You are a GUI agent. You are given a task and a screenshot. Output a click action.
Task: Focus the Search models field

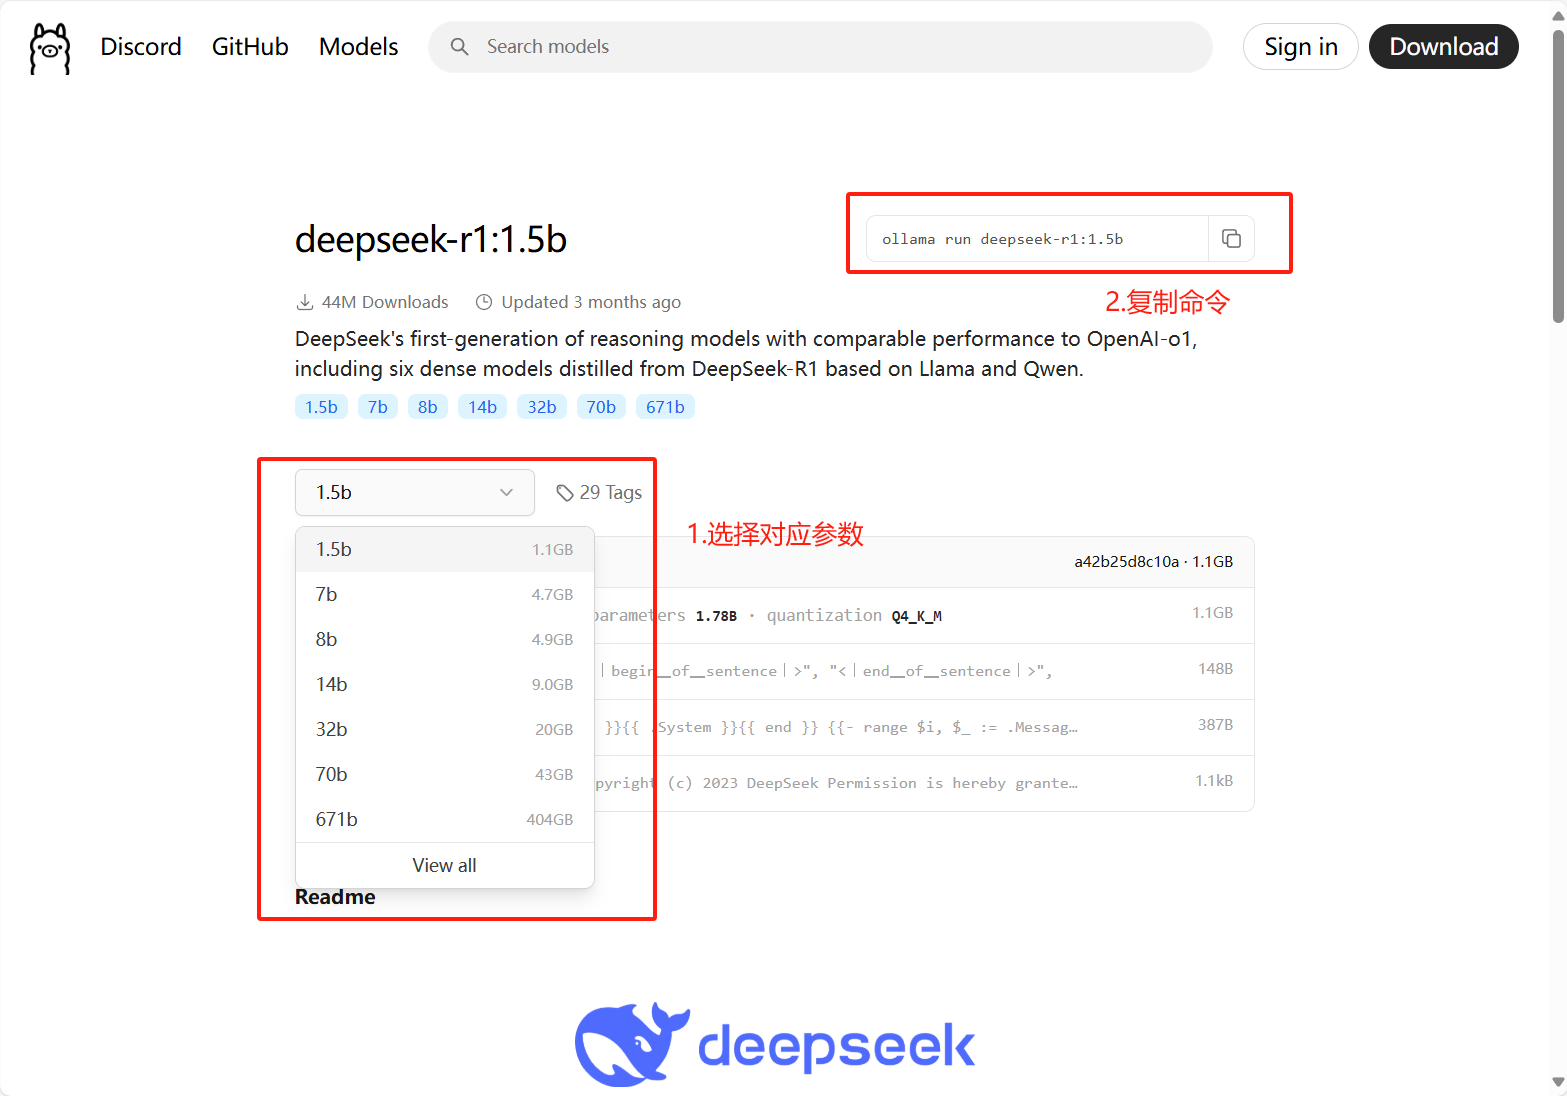coord(820,47)
